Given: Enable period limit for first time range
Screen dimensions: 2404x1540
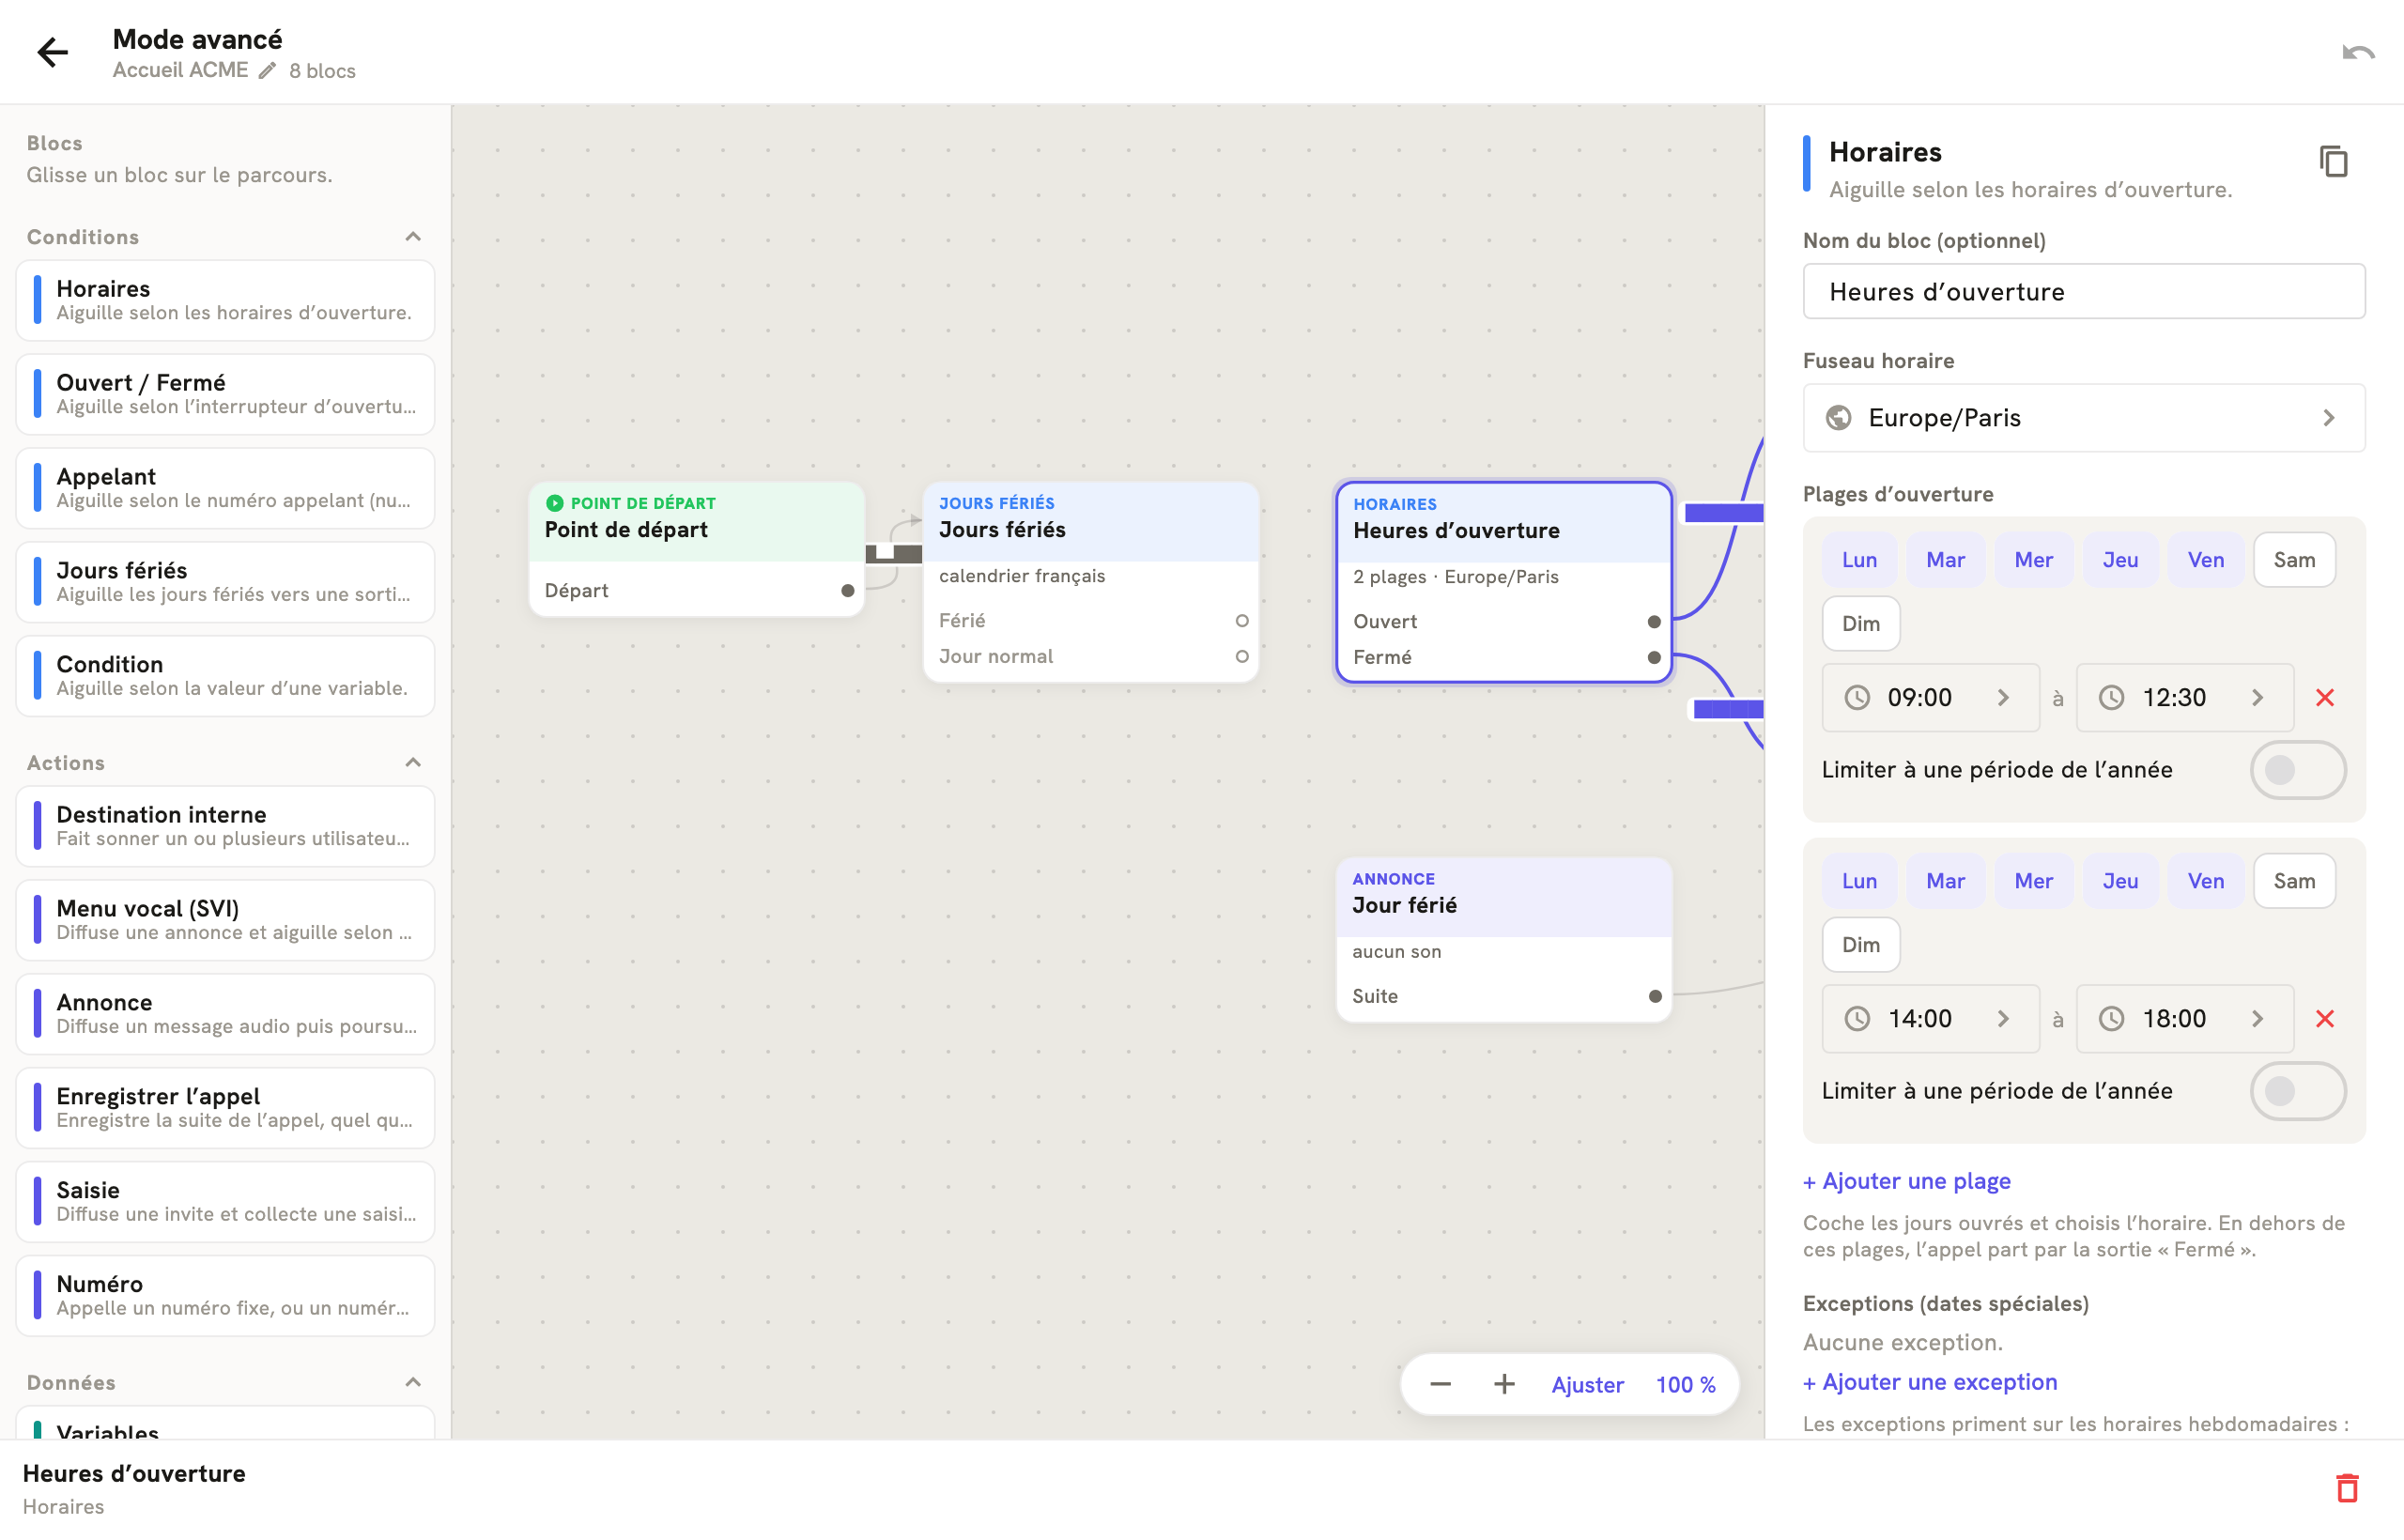Looking at the screenshot, I should (2297, 770).
